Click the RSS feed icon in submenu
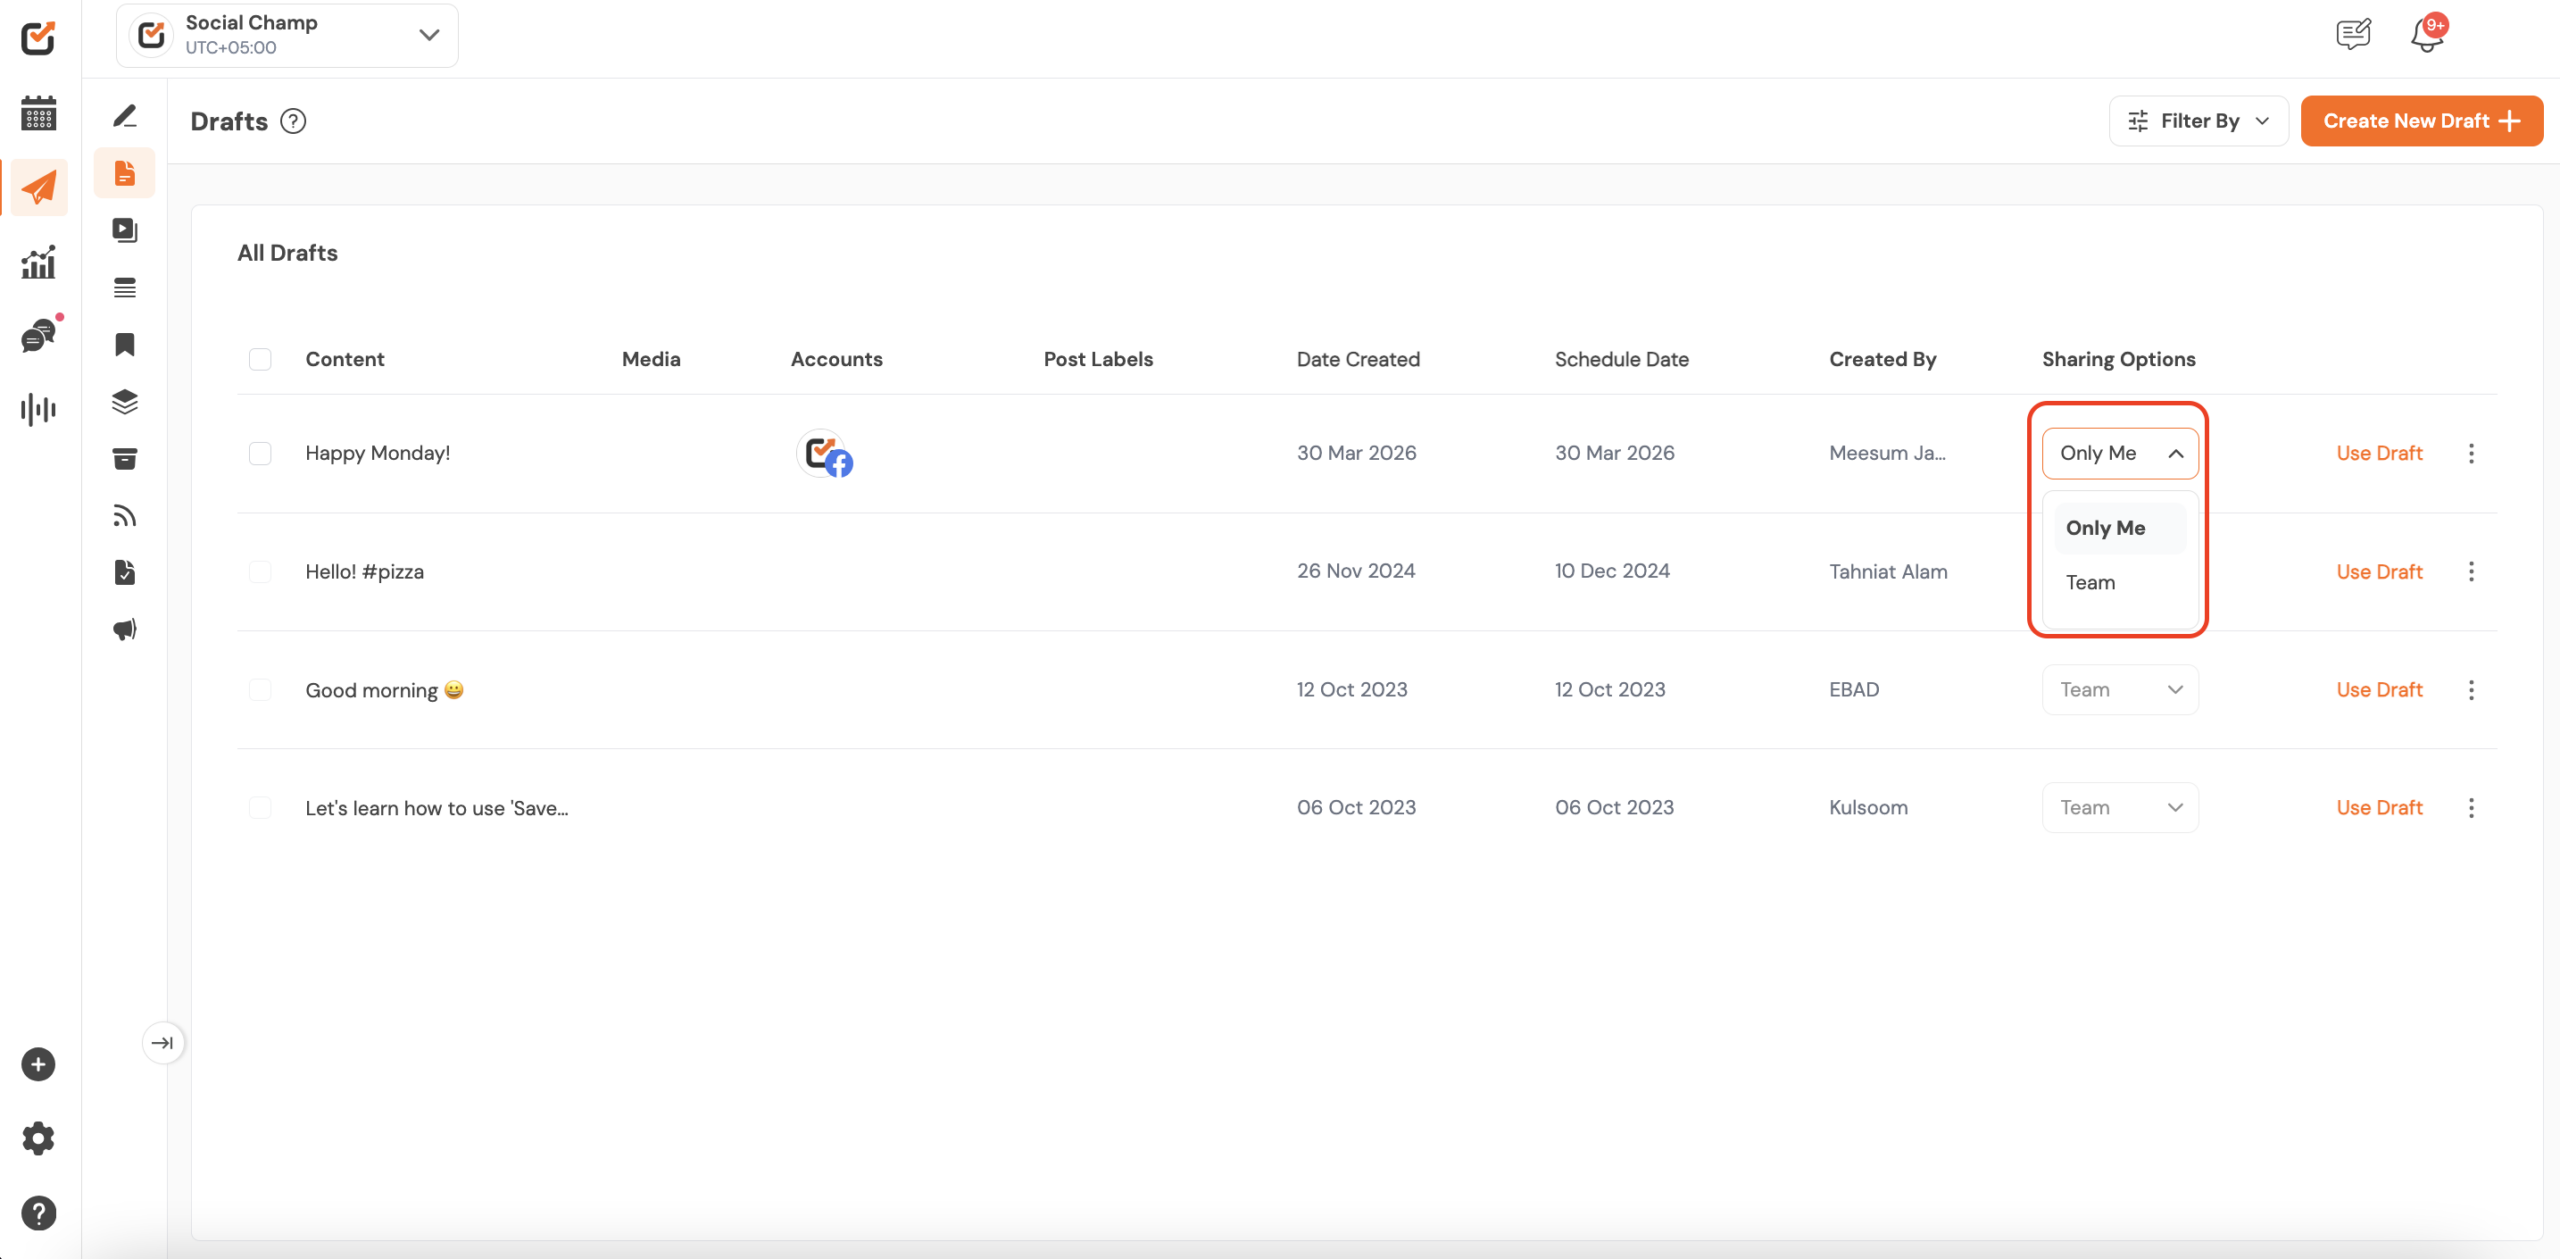The height and width of the screenshot is (1259, 2560). [124, 516]
